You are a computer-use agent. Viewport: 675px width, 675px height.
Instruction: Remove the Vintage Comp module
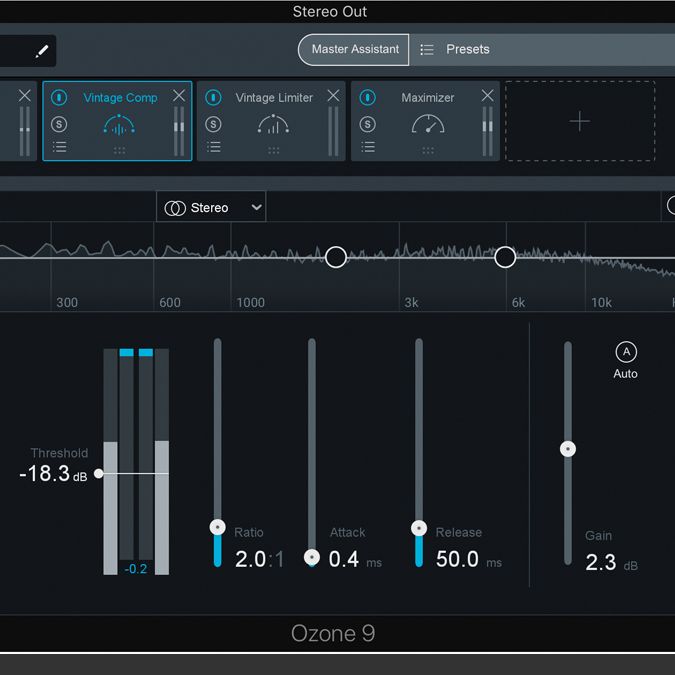click(x=179, y=95)
